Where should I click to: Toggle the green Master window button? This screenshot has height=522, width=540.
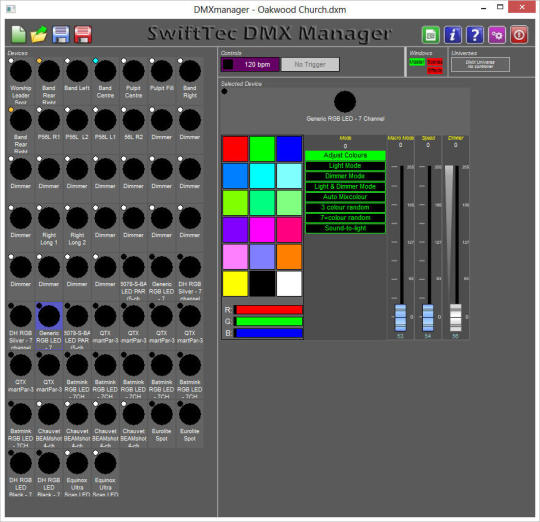pos(417,62)
